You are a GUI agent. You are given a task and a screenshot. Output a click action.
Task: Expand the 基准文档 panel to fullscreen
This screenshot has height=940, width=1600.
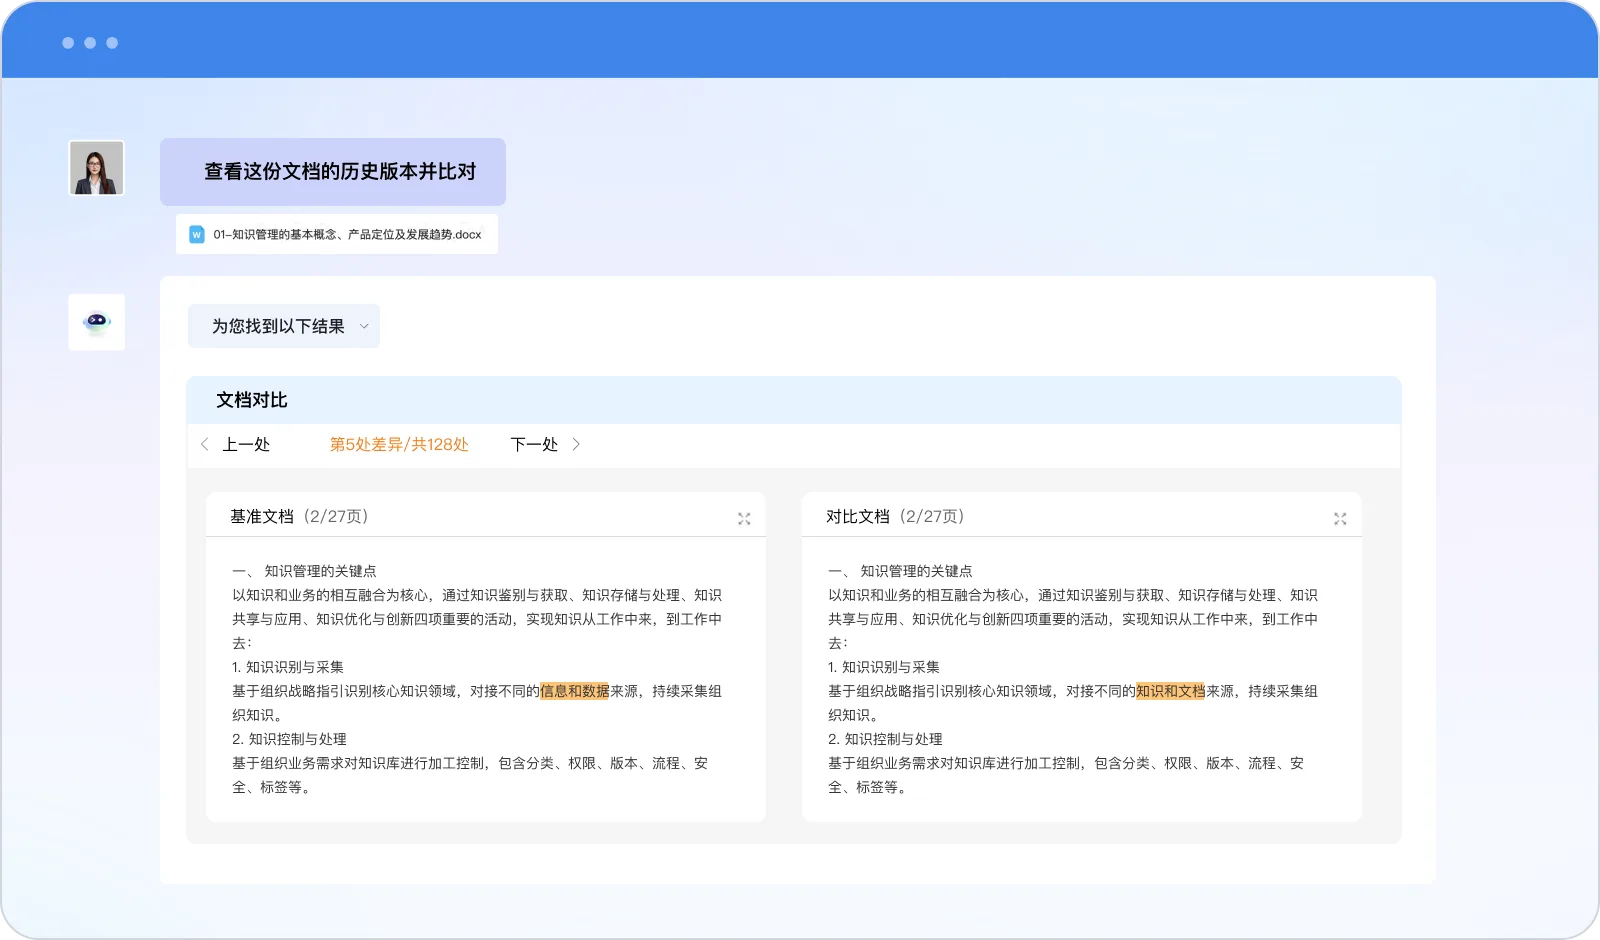[x=744, y=518]
